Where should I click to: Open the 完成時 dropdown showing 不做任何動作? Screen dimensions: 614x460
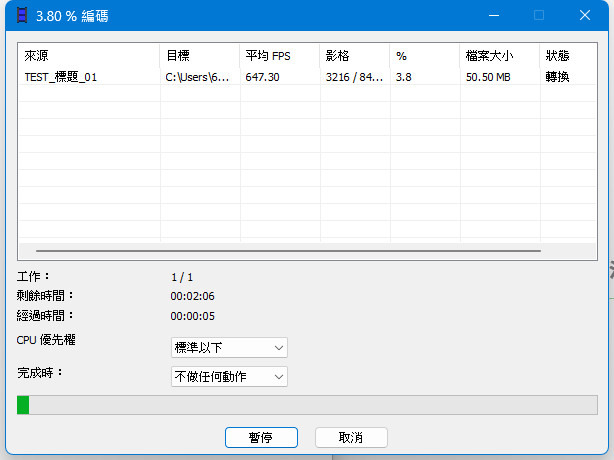(x=229, y=377)
